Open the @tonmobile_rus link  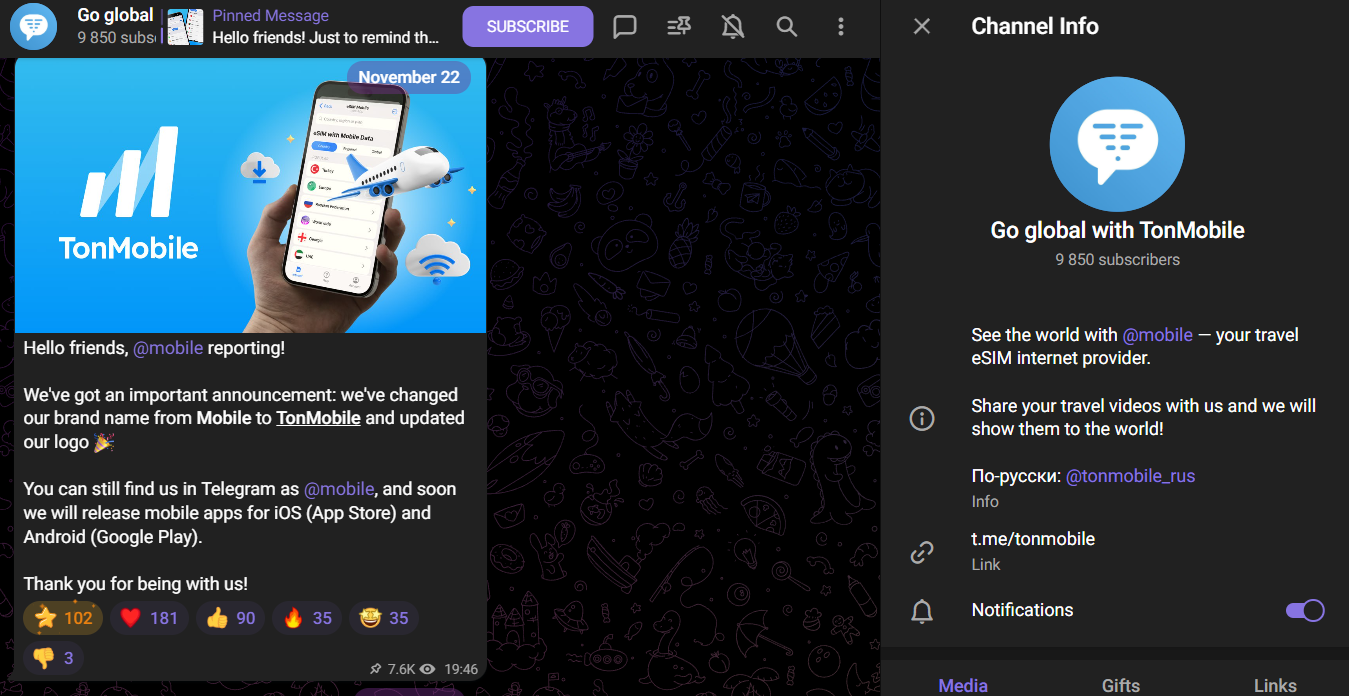coord(1130,476)
